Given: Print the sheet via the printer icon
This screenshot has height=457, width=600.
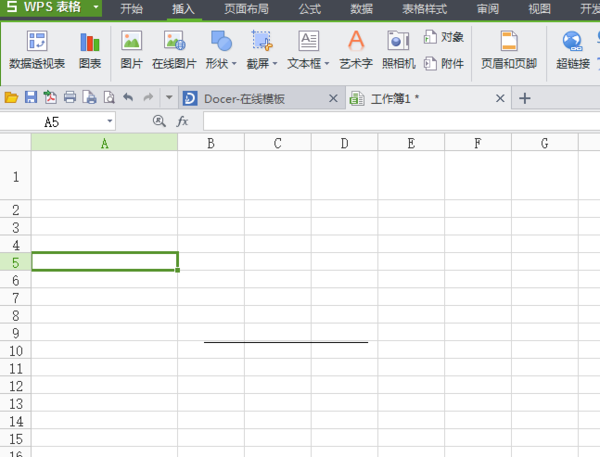Looking at the screenshot, I should (x=70, y=98).
